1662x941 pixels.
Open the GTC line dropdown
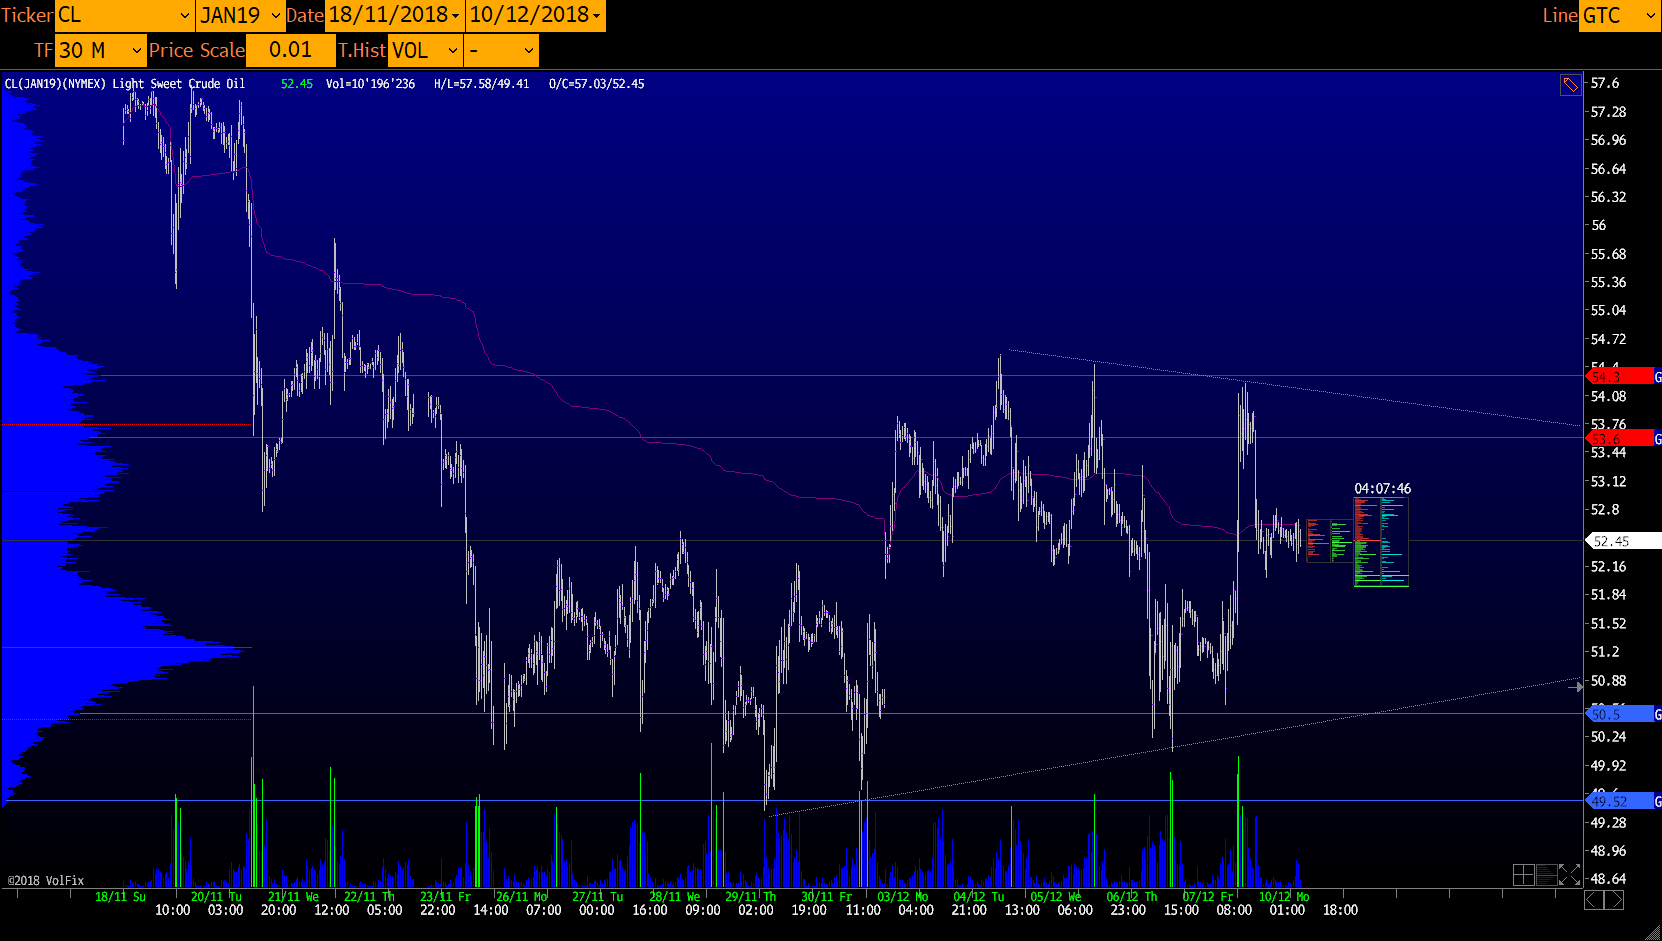tap(1619, 16)
